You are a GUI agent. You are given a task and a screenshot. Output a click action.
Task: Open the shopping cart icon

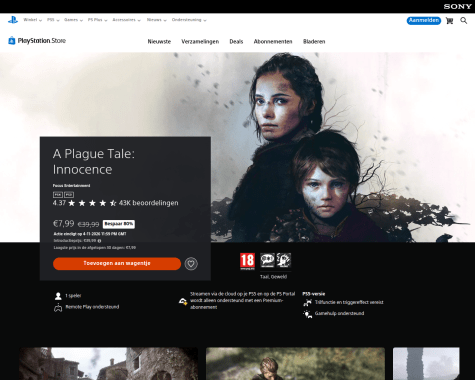[x=449, y=21]
